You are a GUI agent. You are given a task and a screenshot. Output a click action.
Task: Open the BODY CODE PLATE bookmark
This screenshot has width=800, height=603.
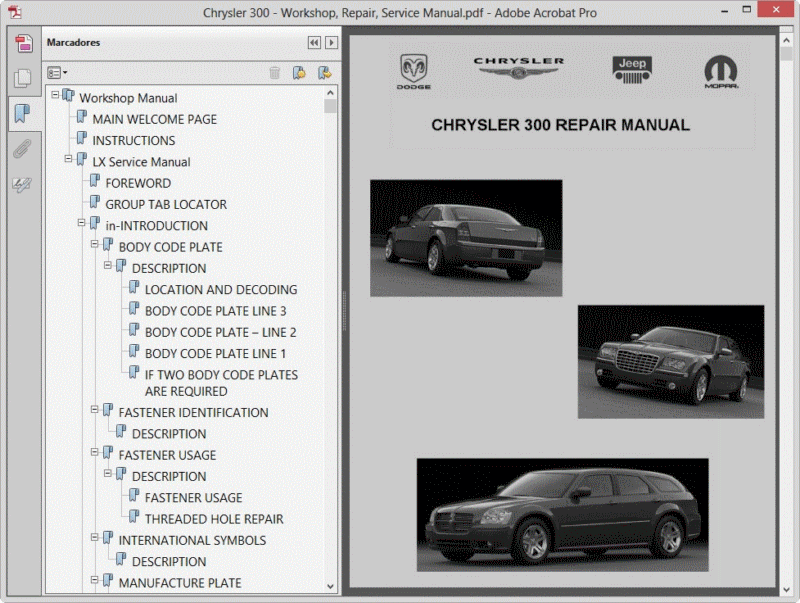[x=170, y=247]
